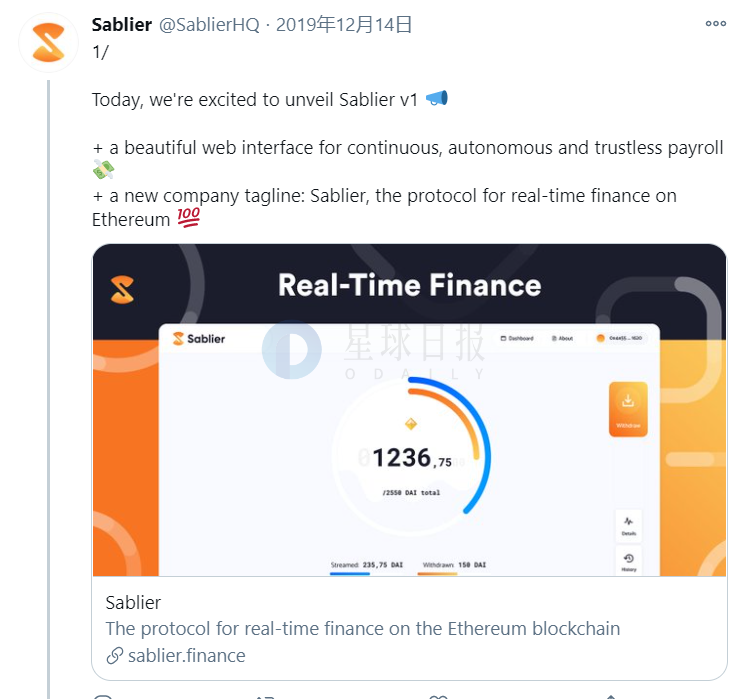The width and height of the screenshot is (747, 699).
Task: Open the @SablierHQ handle link
Action: click(x=209, y=25)
